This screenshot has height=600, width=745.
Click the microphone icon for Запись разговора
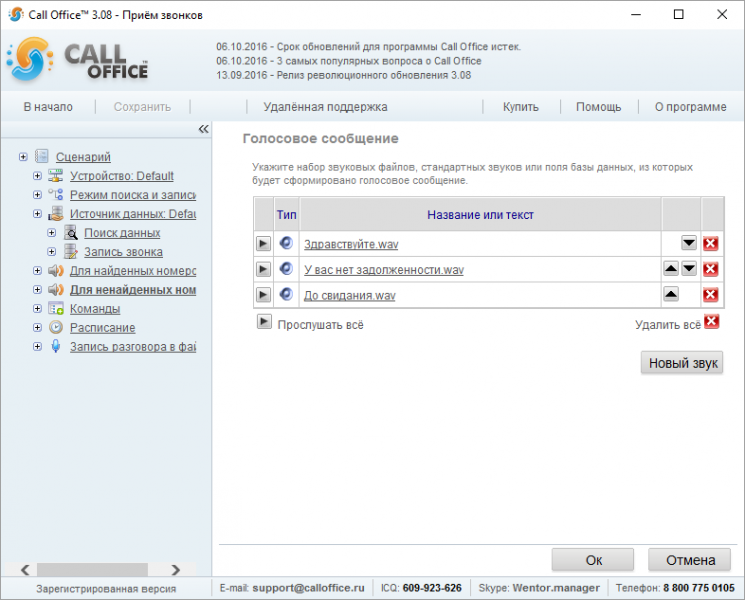tap(56, 346)
